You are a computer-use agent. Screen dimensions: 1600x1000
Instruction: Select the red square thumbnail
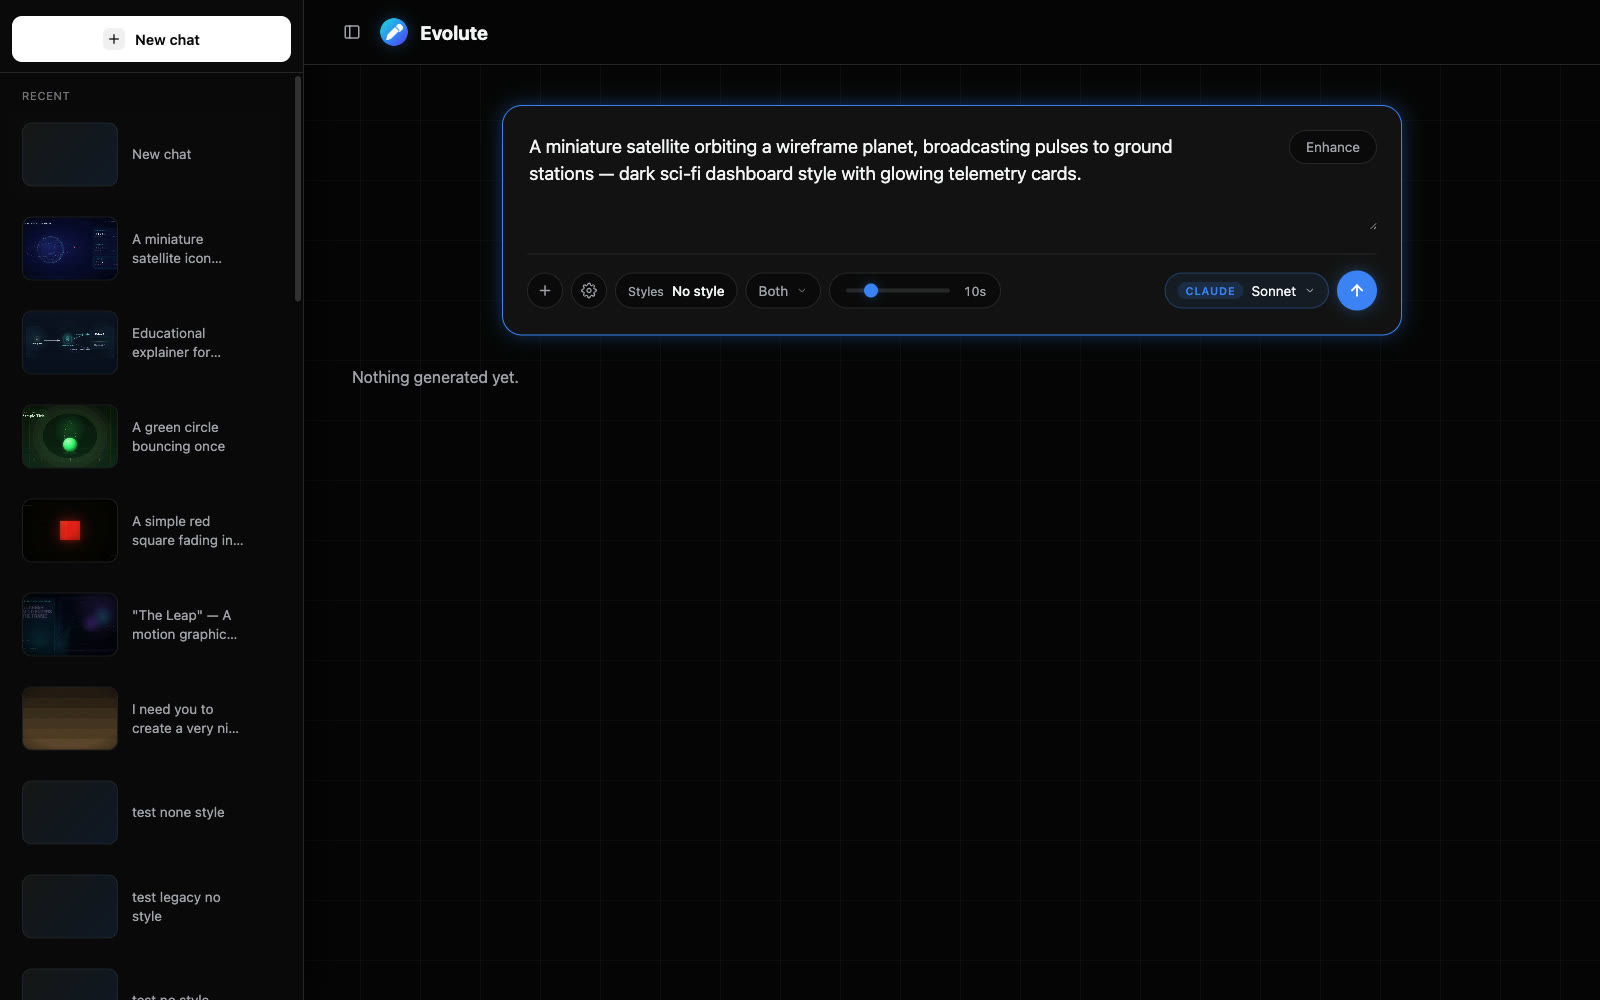tap(70, 530)
